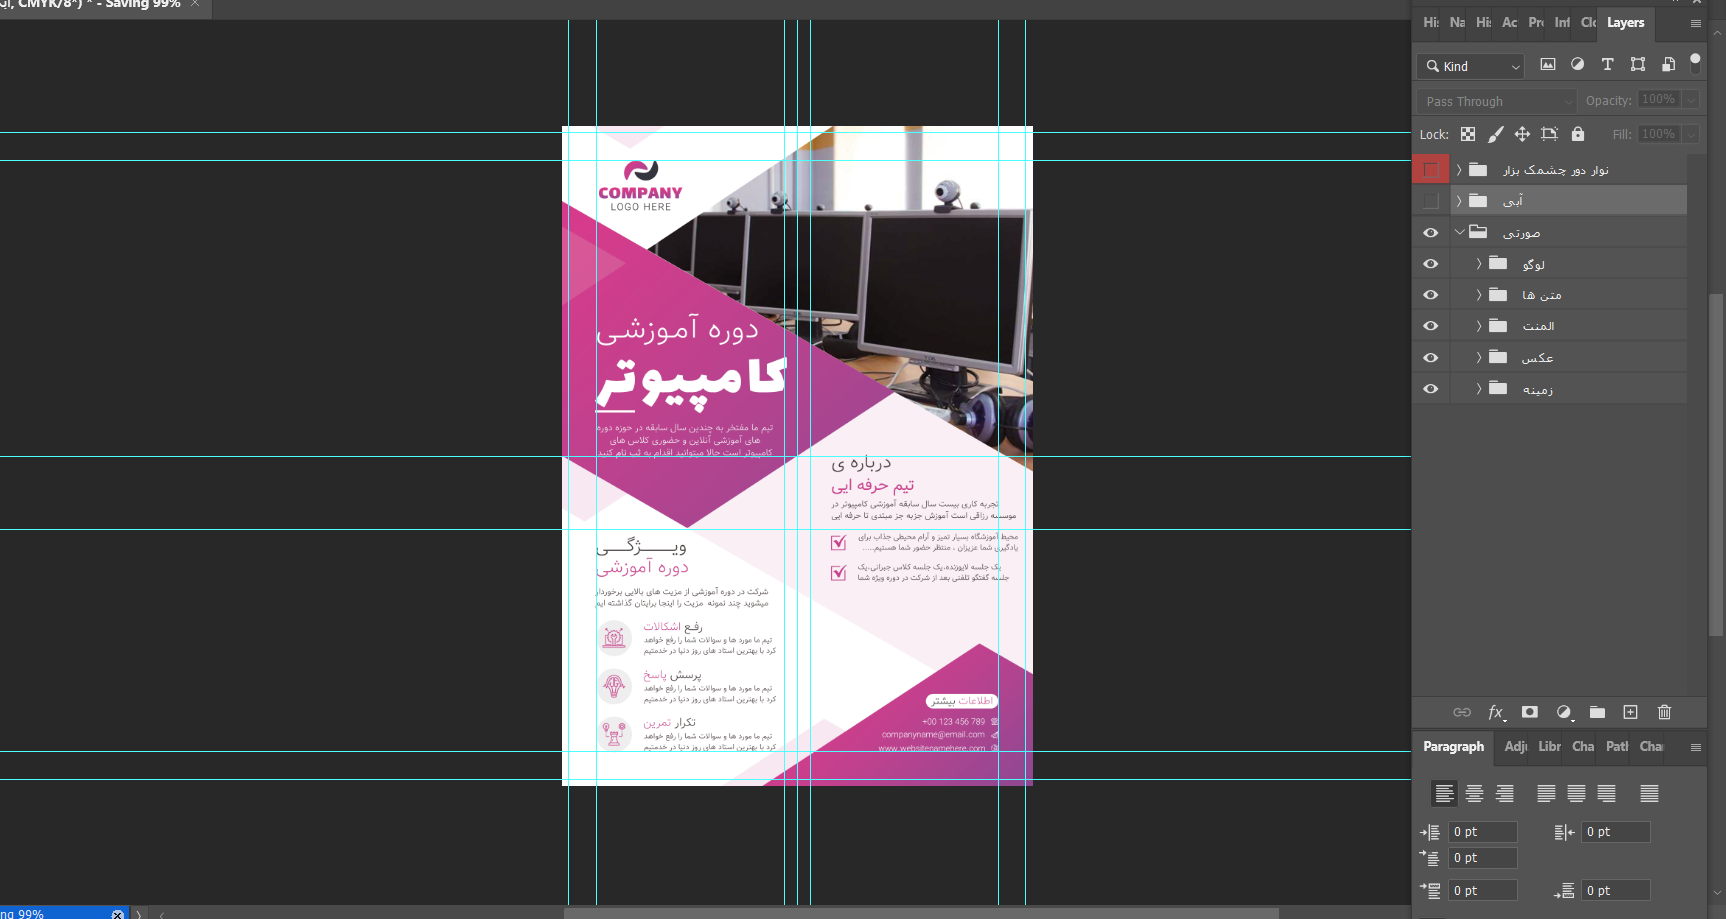Hide the صورتی group layer
The image size is (1726, 919).
click(1431, 233)
